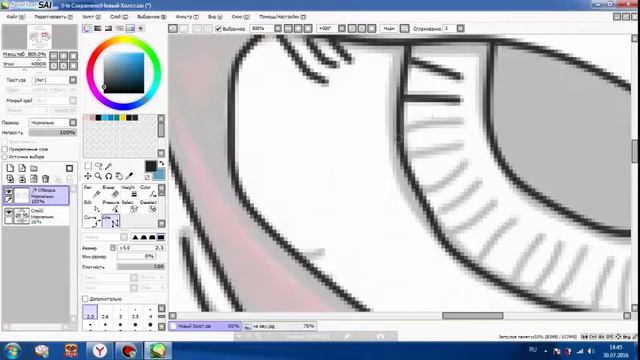Switch to the Новый Холст.sai document tab
Viewport: 640px width, 360px height.
[x=205, y=326]
